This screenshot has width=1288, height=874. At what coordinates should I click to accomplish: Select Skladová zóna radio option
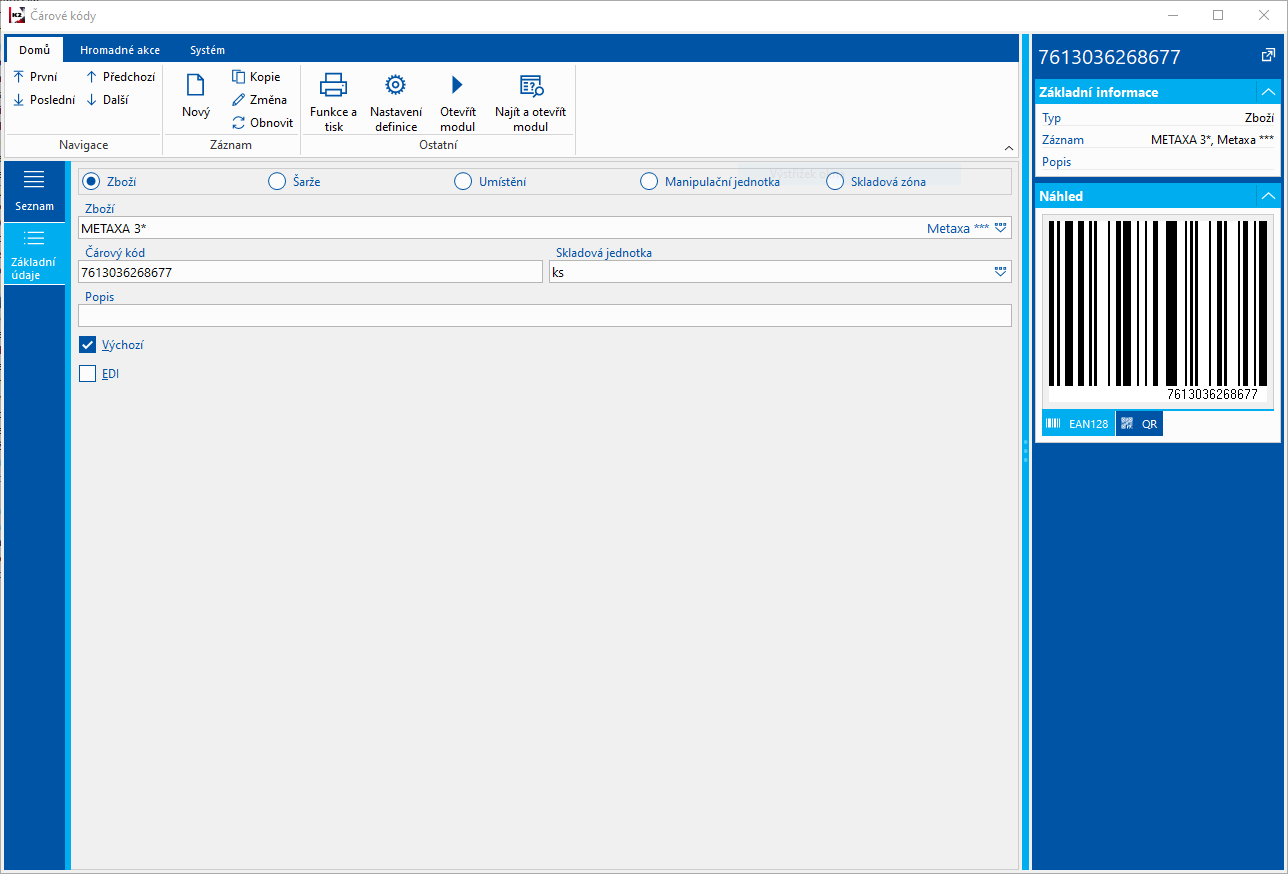tap(835, 182)
